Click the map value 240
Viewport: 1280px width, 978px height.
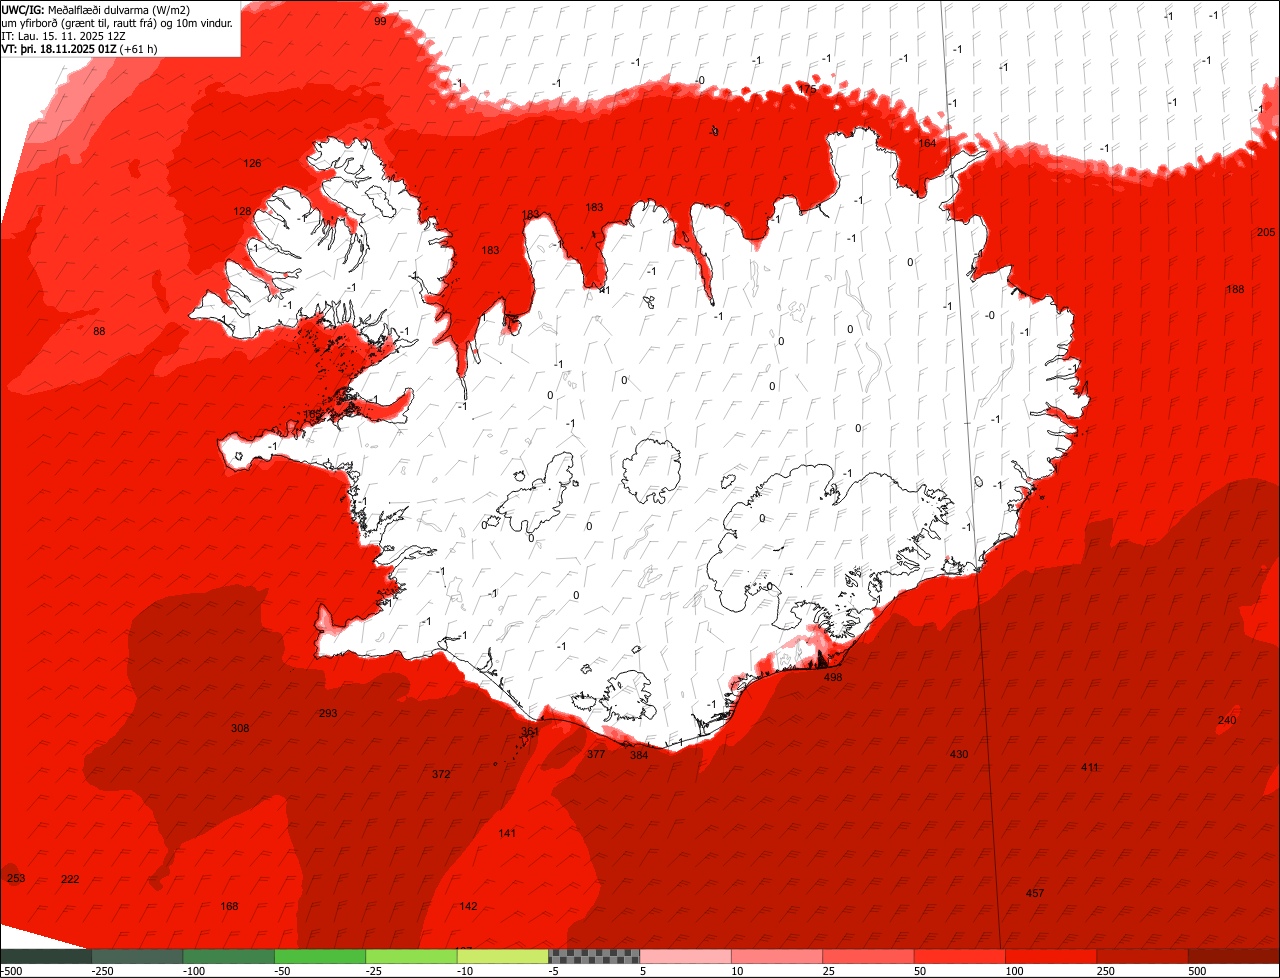point(1227,721)
